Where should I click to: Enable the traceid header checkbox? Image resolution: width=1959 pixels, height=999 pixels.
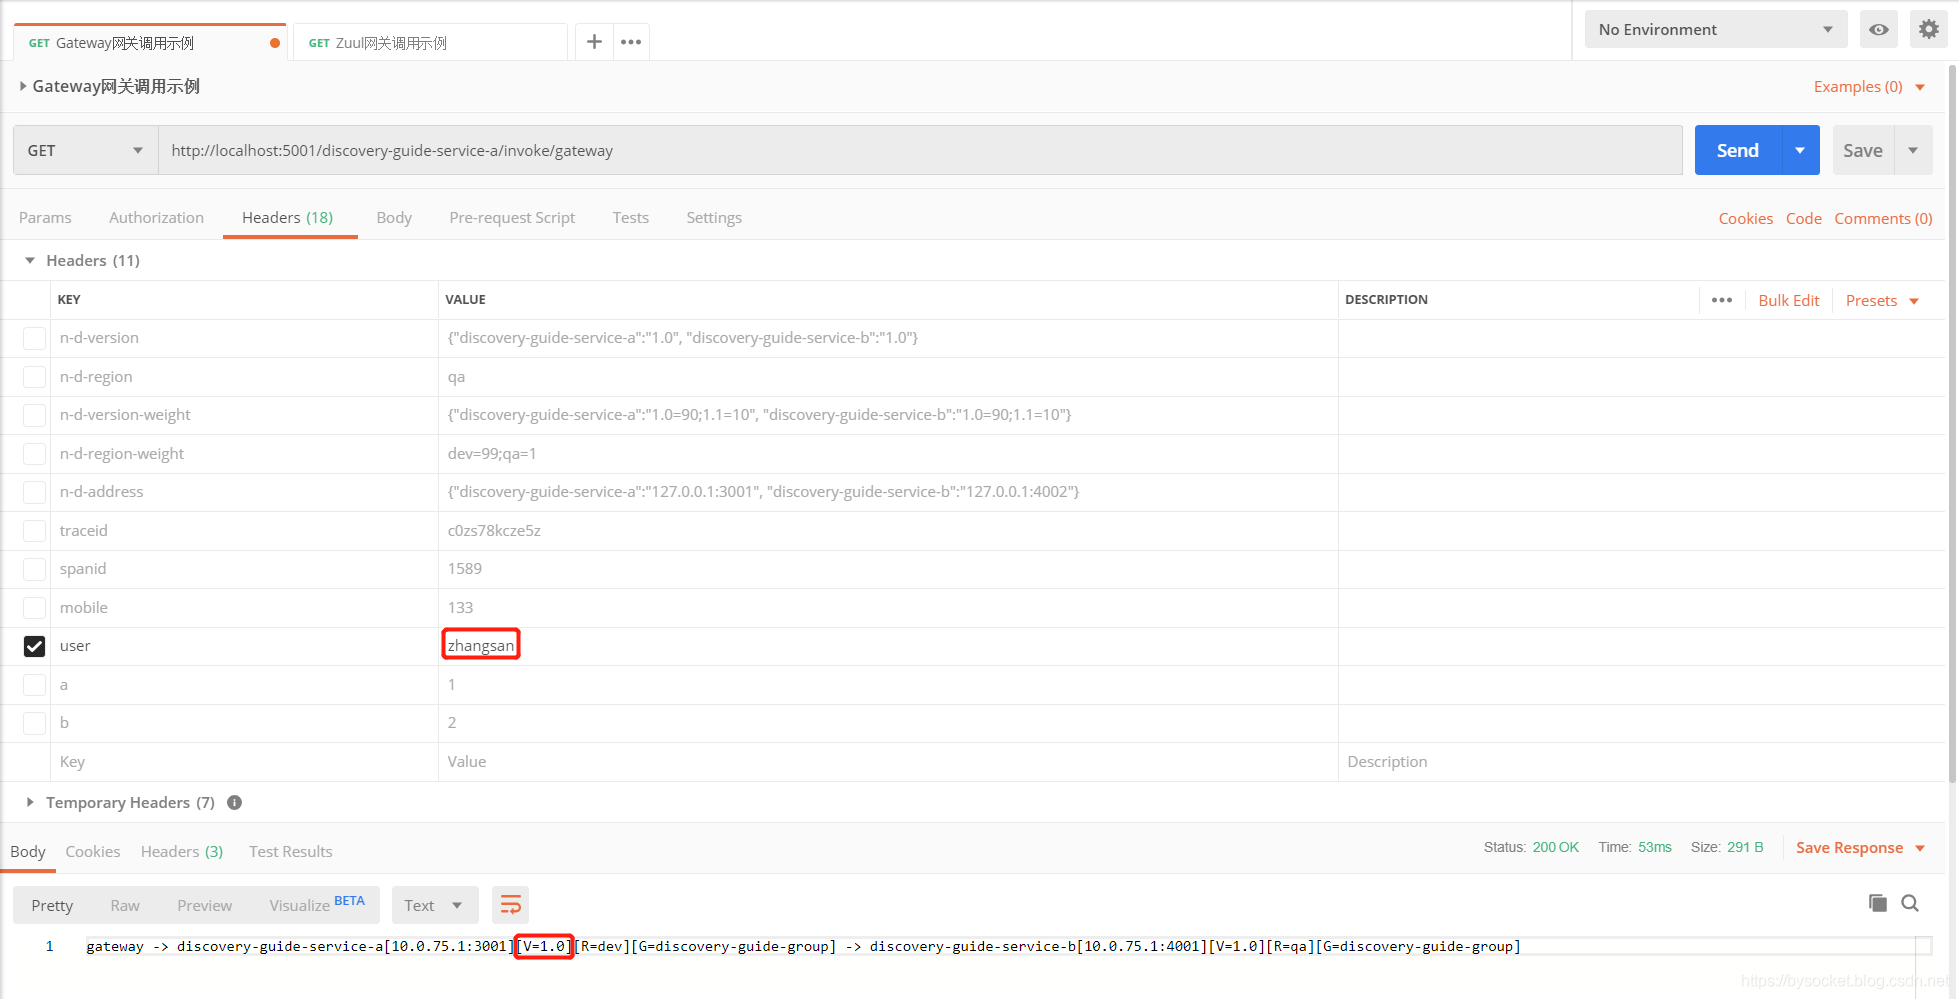point(34,531)
